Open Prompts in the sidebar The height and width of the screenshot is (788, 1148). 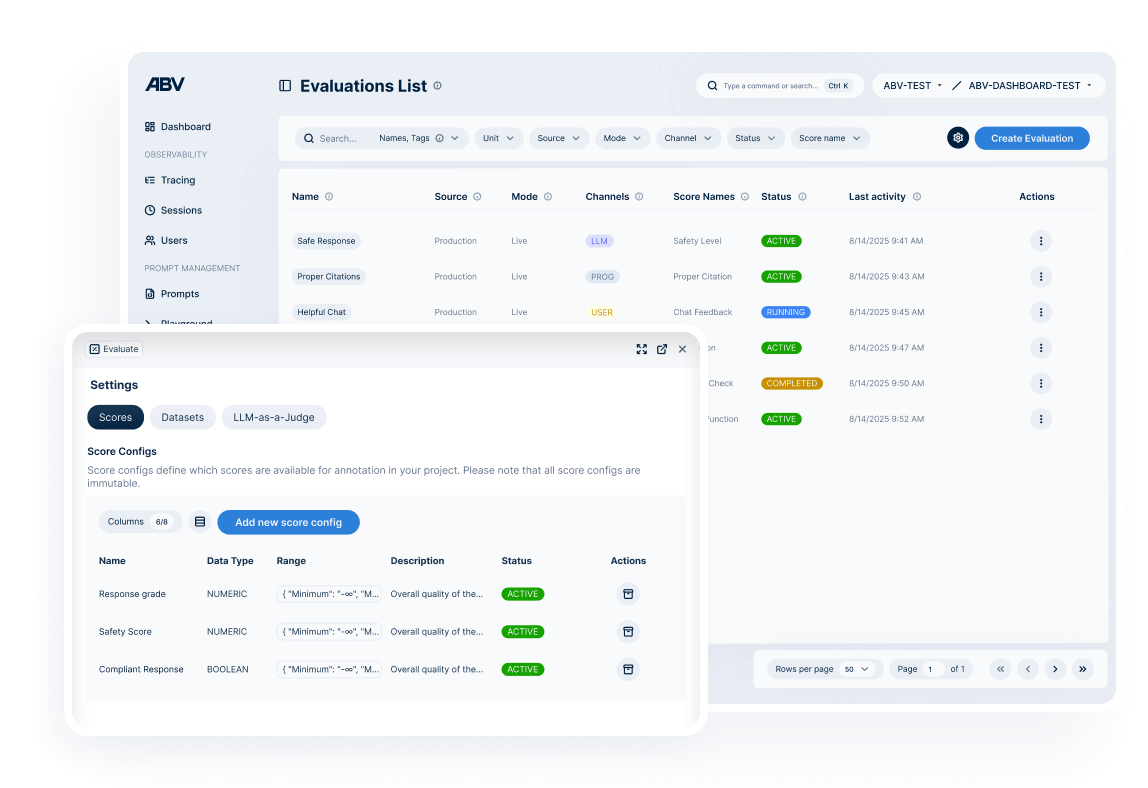tap(151, 294)
